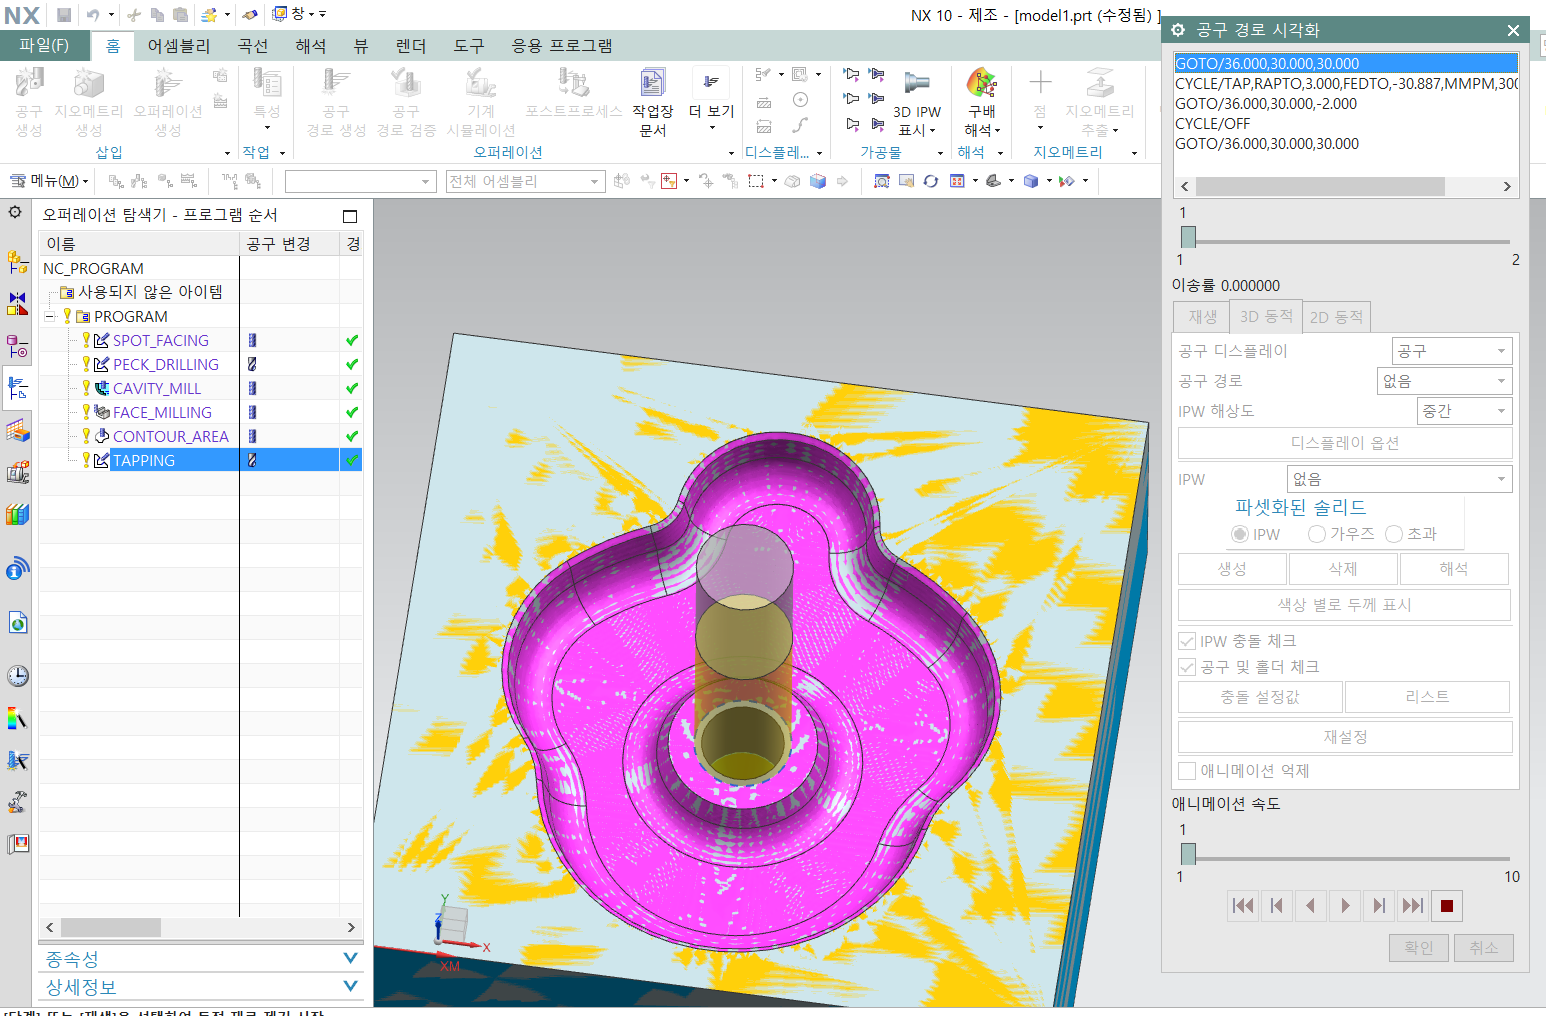Open the 파일(F) menu

44,45
